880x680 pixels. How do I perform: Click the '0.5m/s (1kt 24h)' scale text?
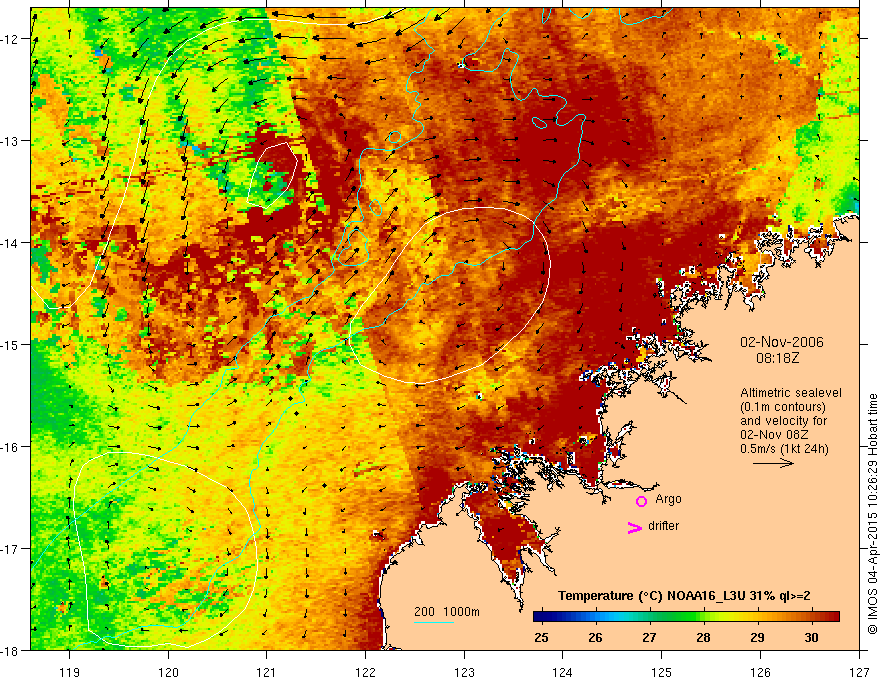784,449
